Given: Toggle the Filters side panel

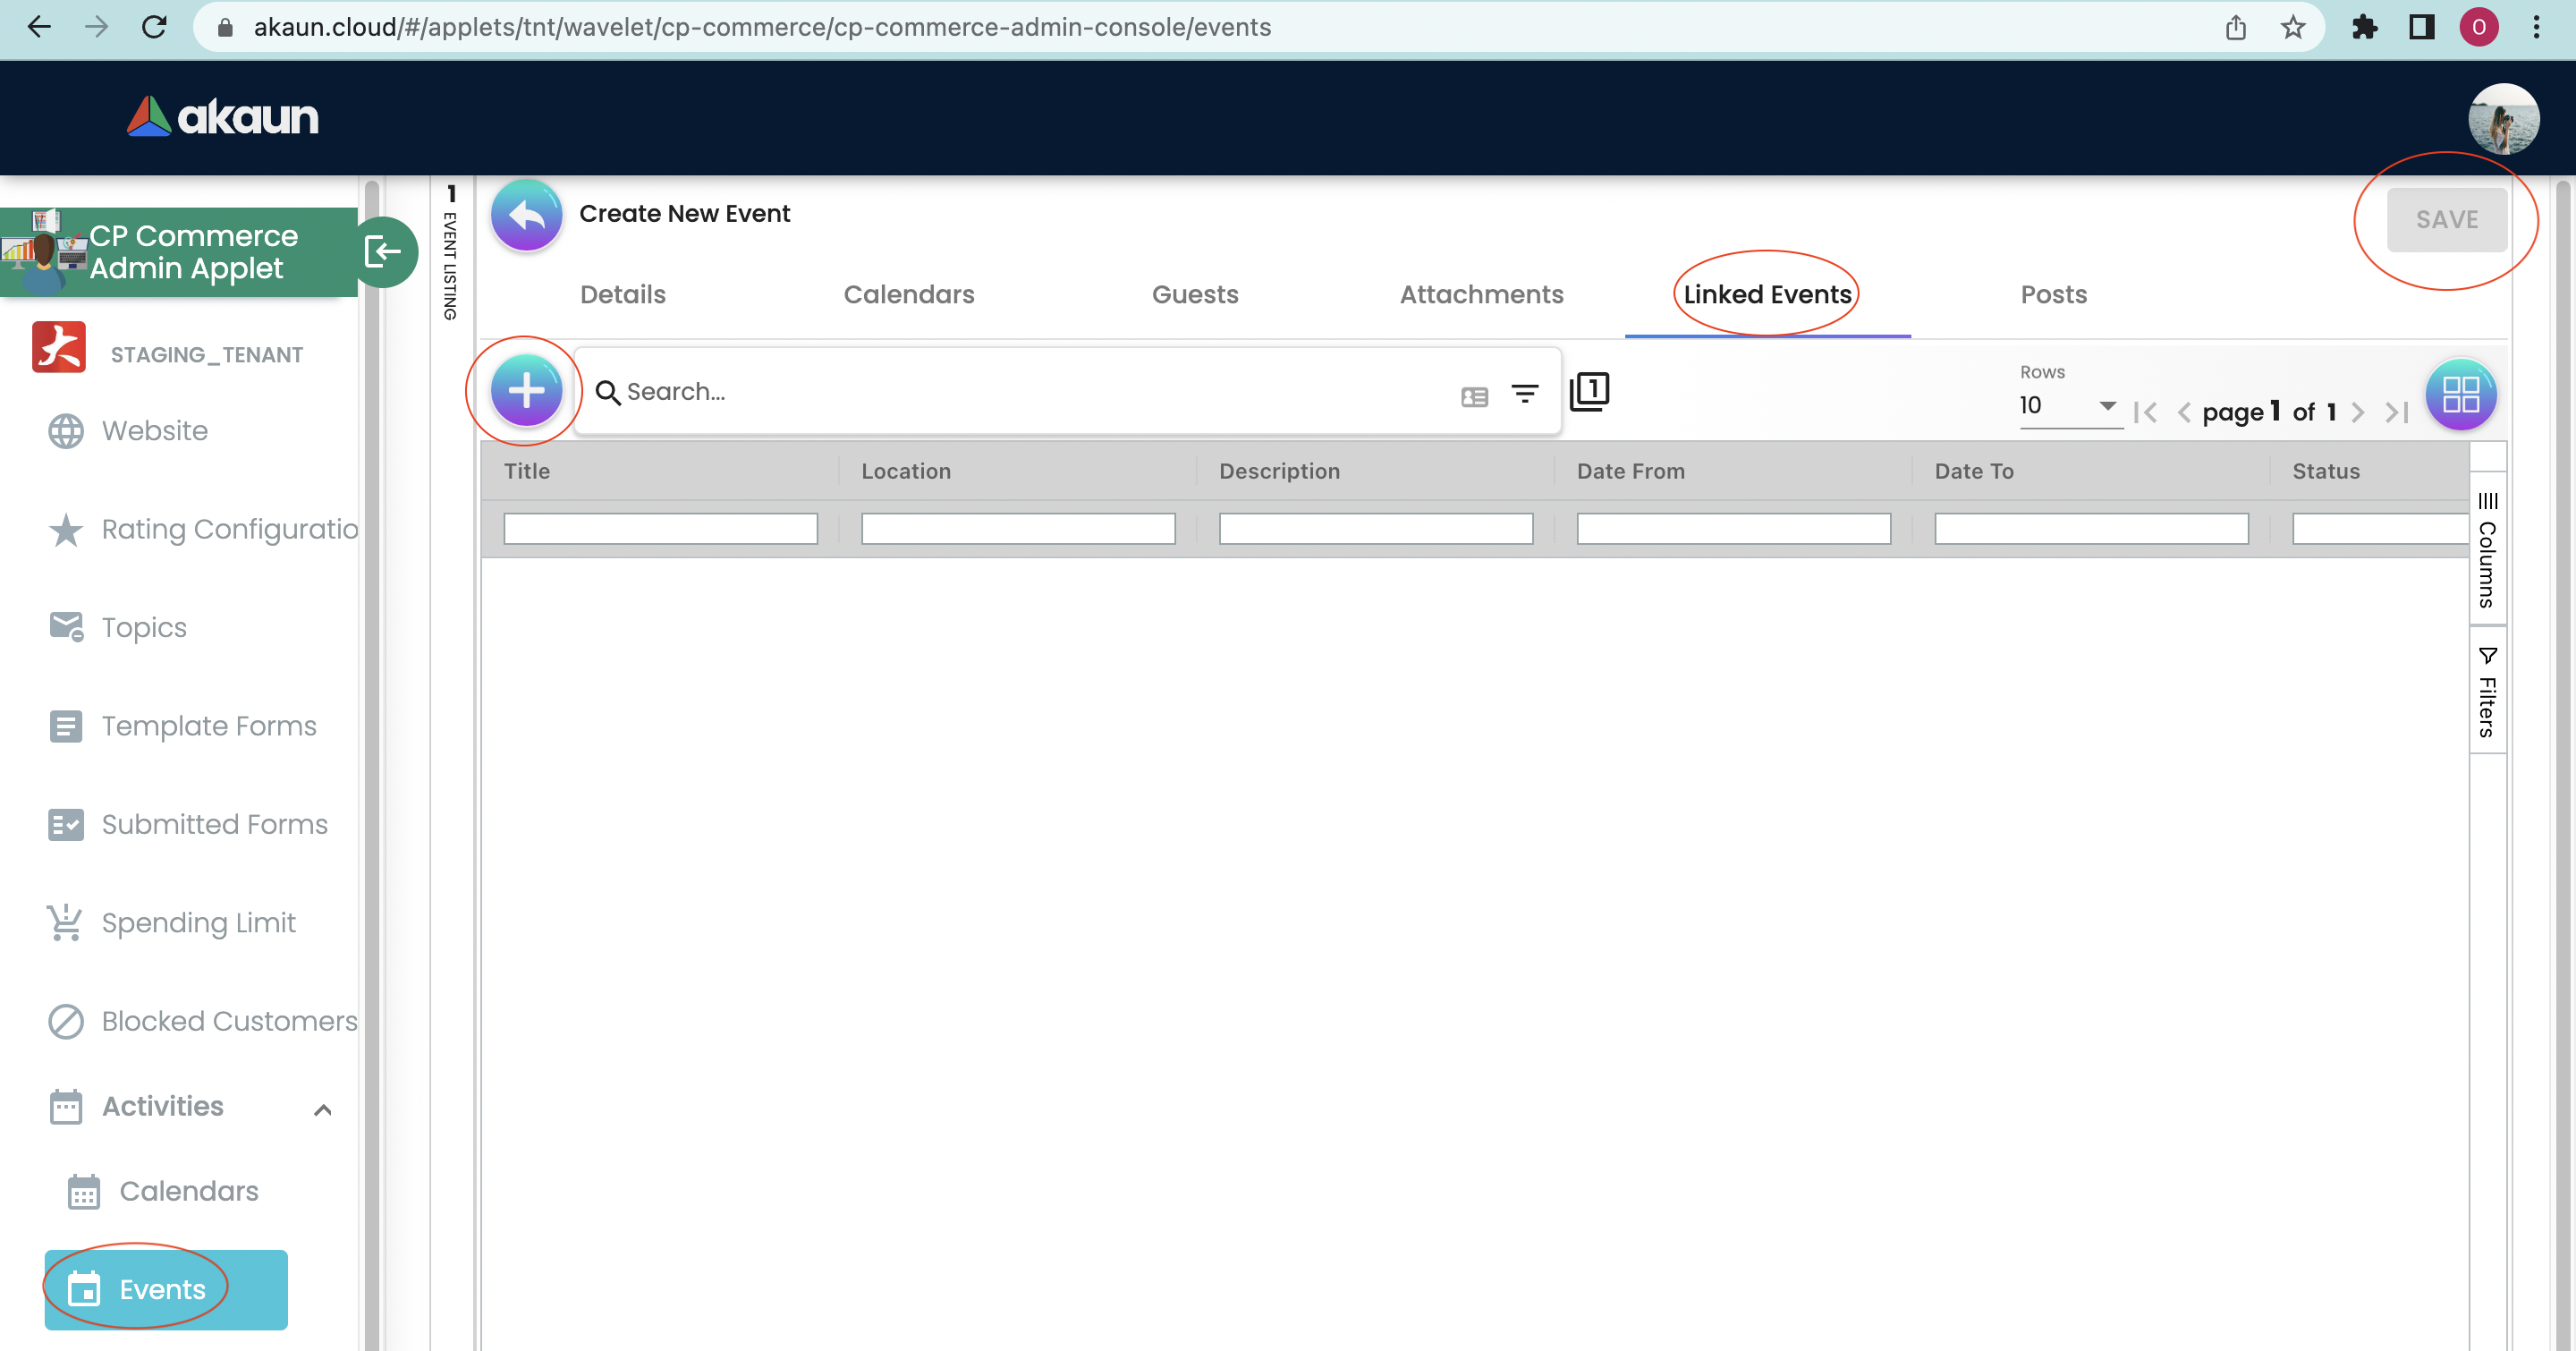Looking at the screenshot, I should (2487, 692).
